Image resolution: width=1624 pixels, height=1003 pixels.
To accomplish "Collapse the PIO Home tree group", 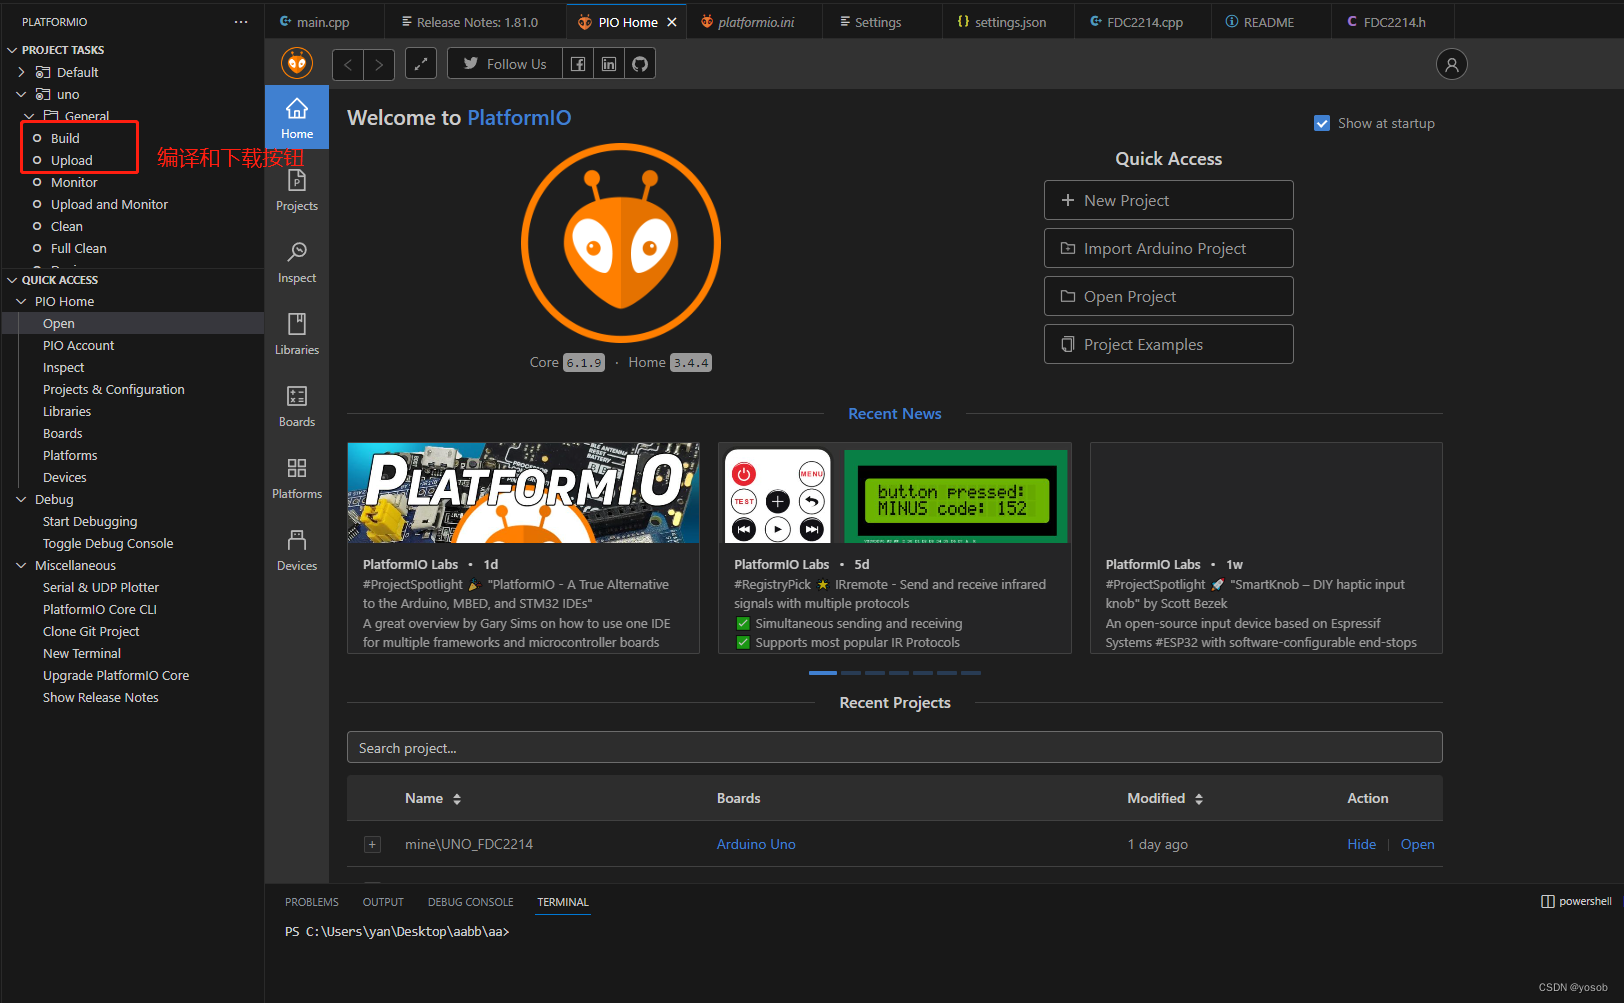I will (22, 301).
